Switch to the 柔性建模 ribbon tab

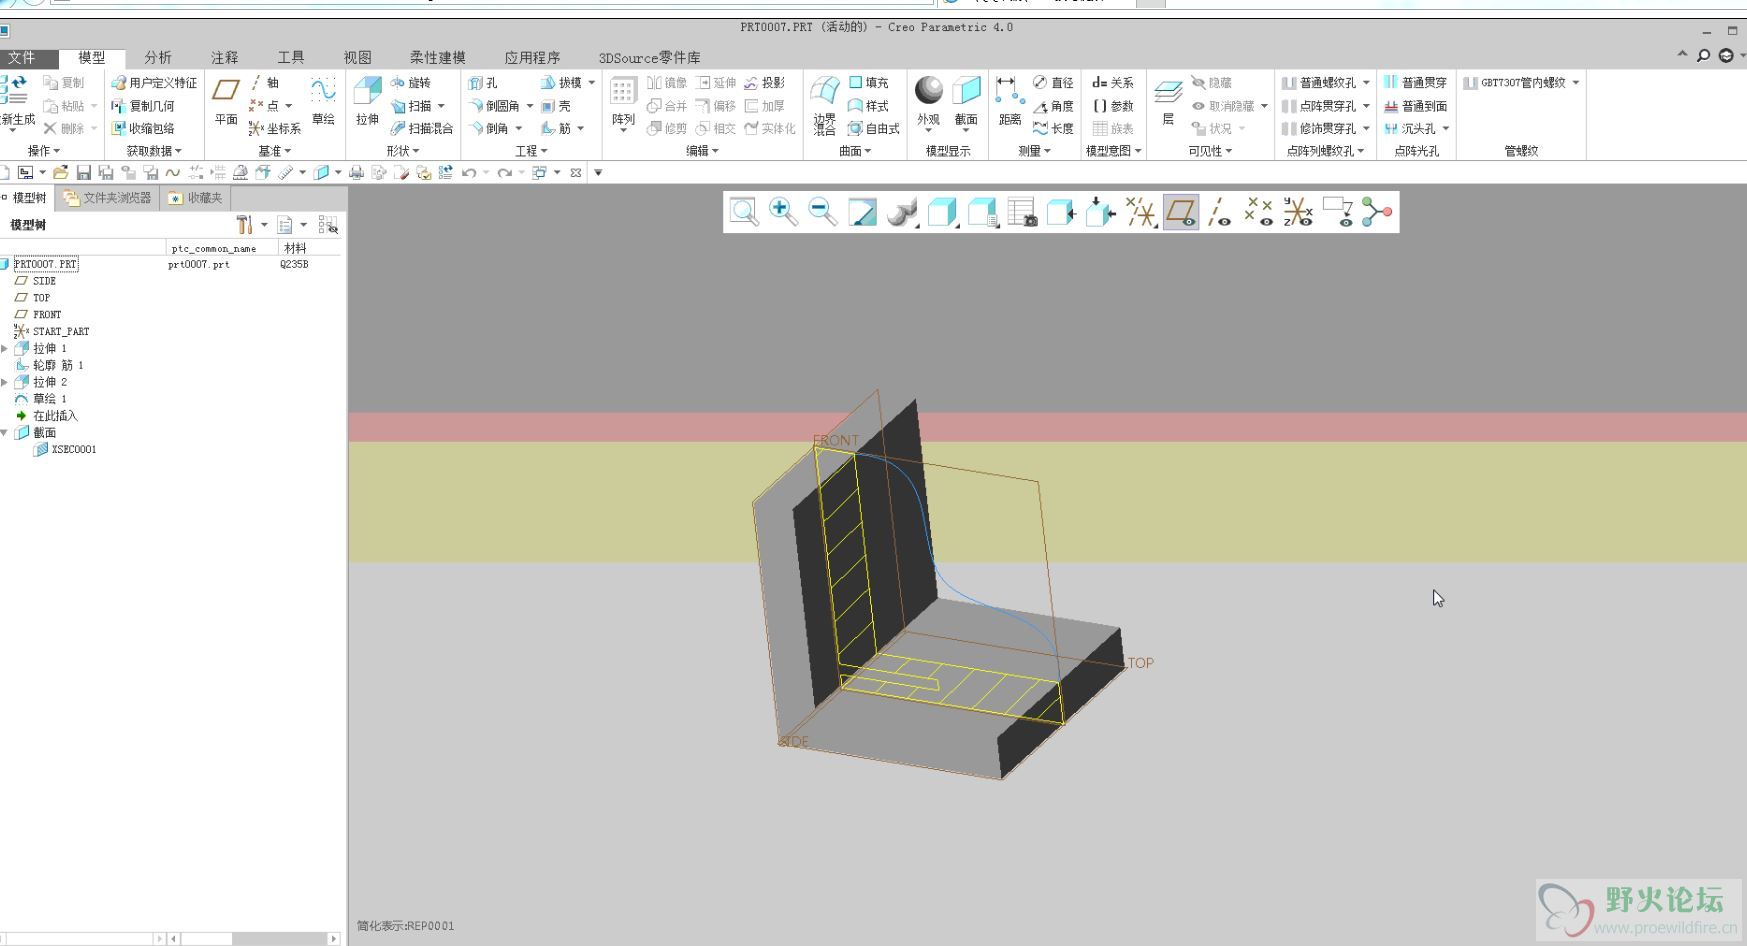click(x=437, y=57)
